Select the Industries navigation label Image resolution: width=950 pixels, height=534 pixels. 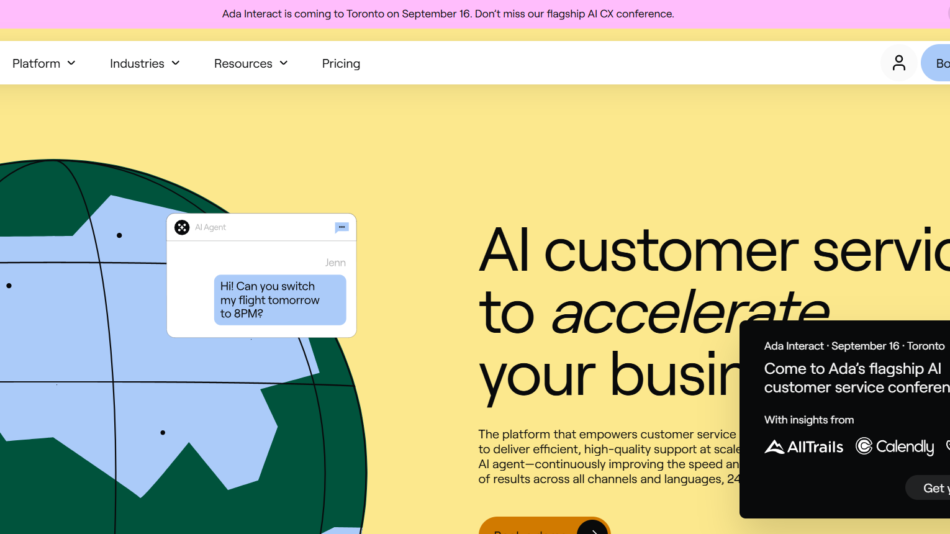point(137,63)
